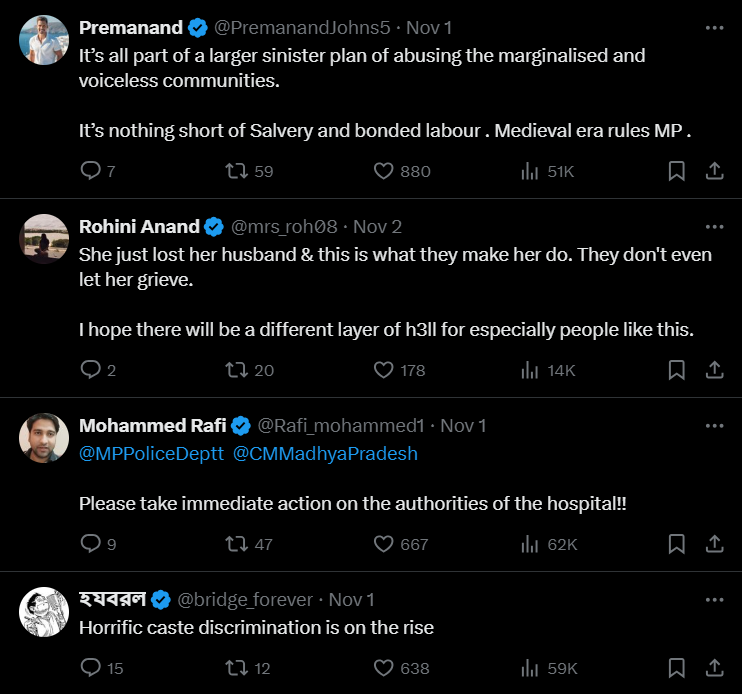Share Mohammed Rafi's tweet
This screenshot has height=694, width=742.
point(714,544)
